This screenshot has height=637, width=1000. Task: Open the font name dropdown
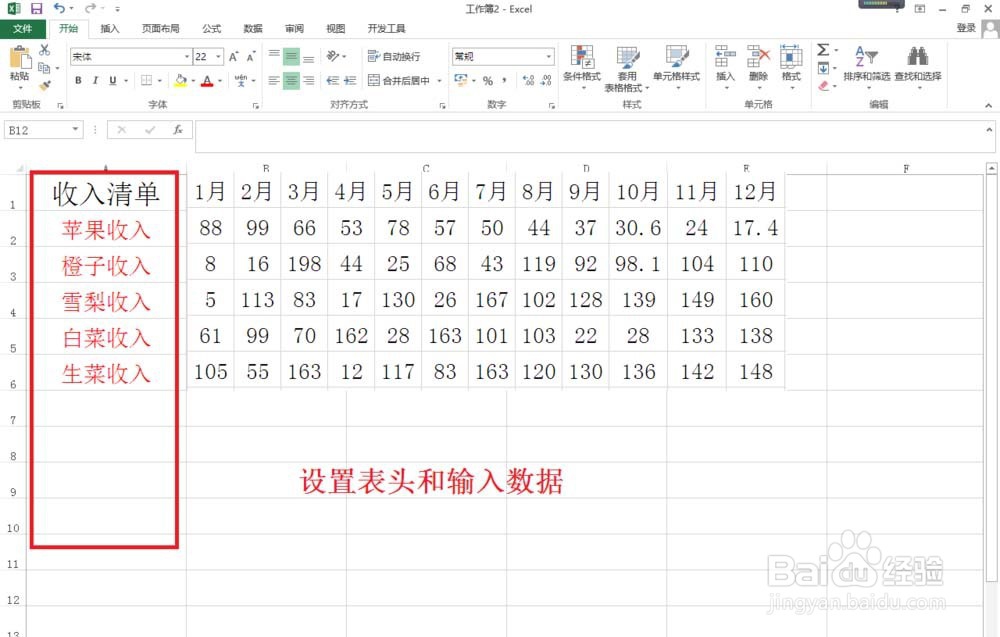coord(186,57)
